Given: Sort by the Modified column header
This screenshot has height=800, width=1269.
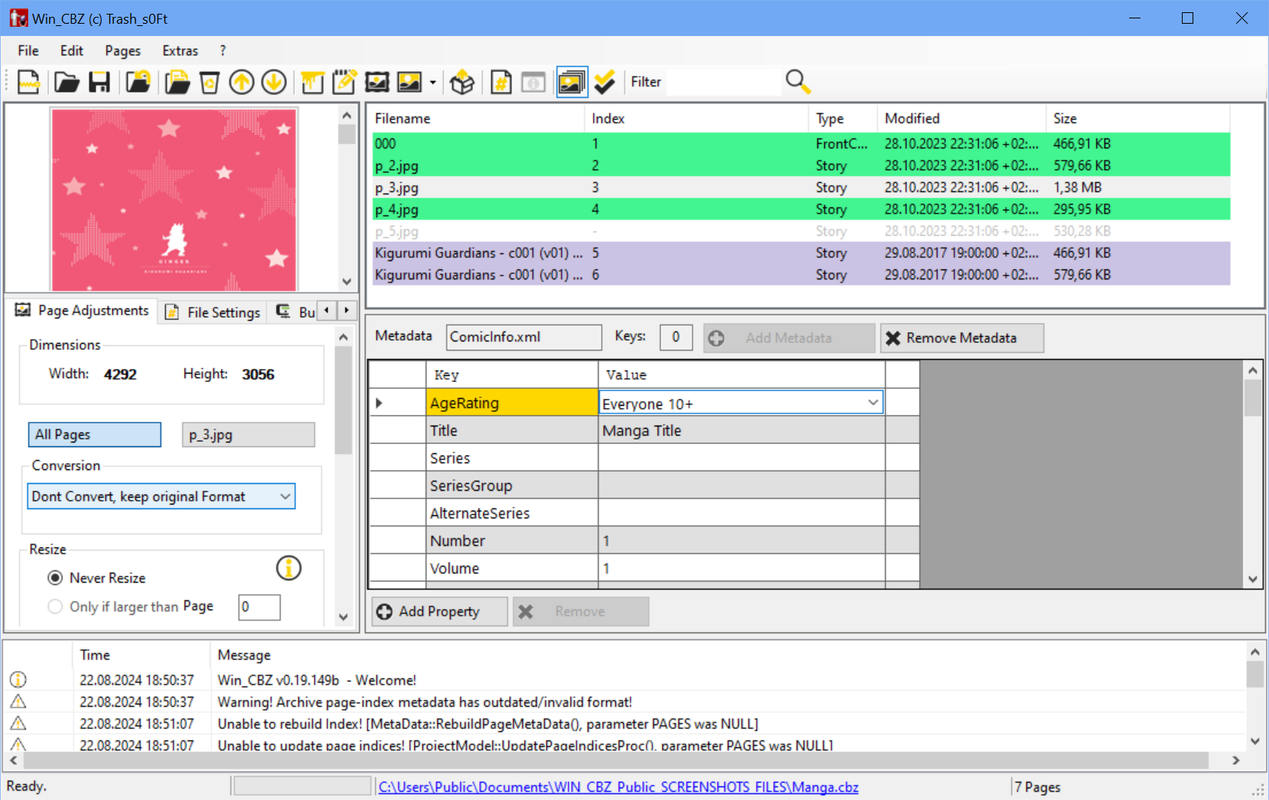Looking at the screenshot, I should 962,118.
